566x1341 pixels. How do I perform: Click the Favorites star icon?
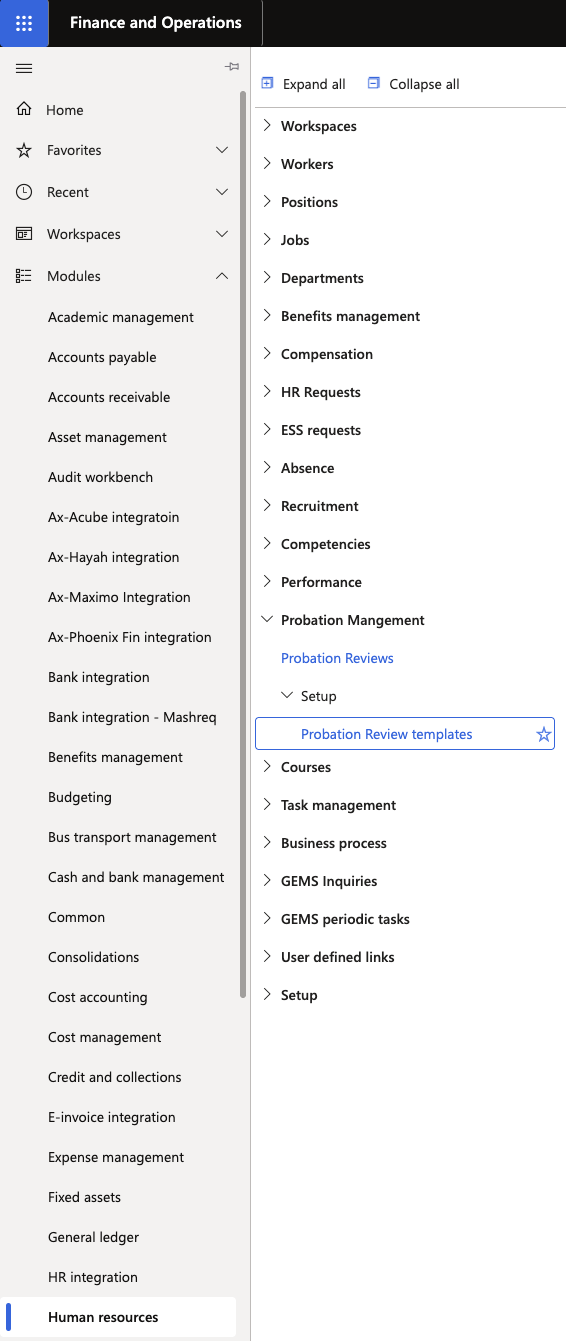click(x=24, y=150)
